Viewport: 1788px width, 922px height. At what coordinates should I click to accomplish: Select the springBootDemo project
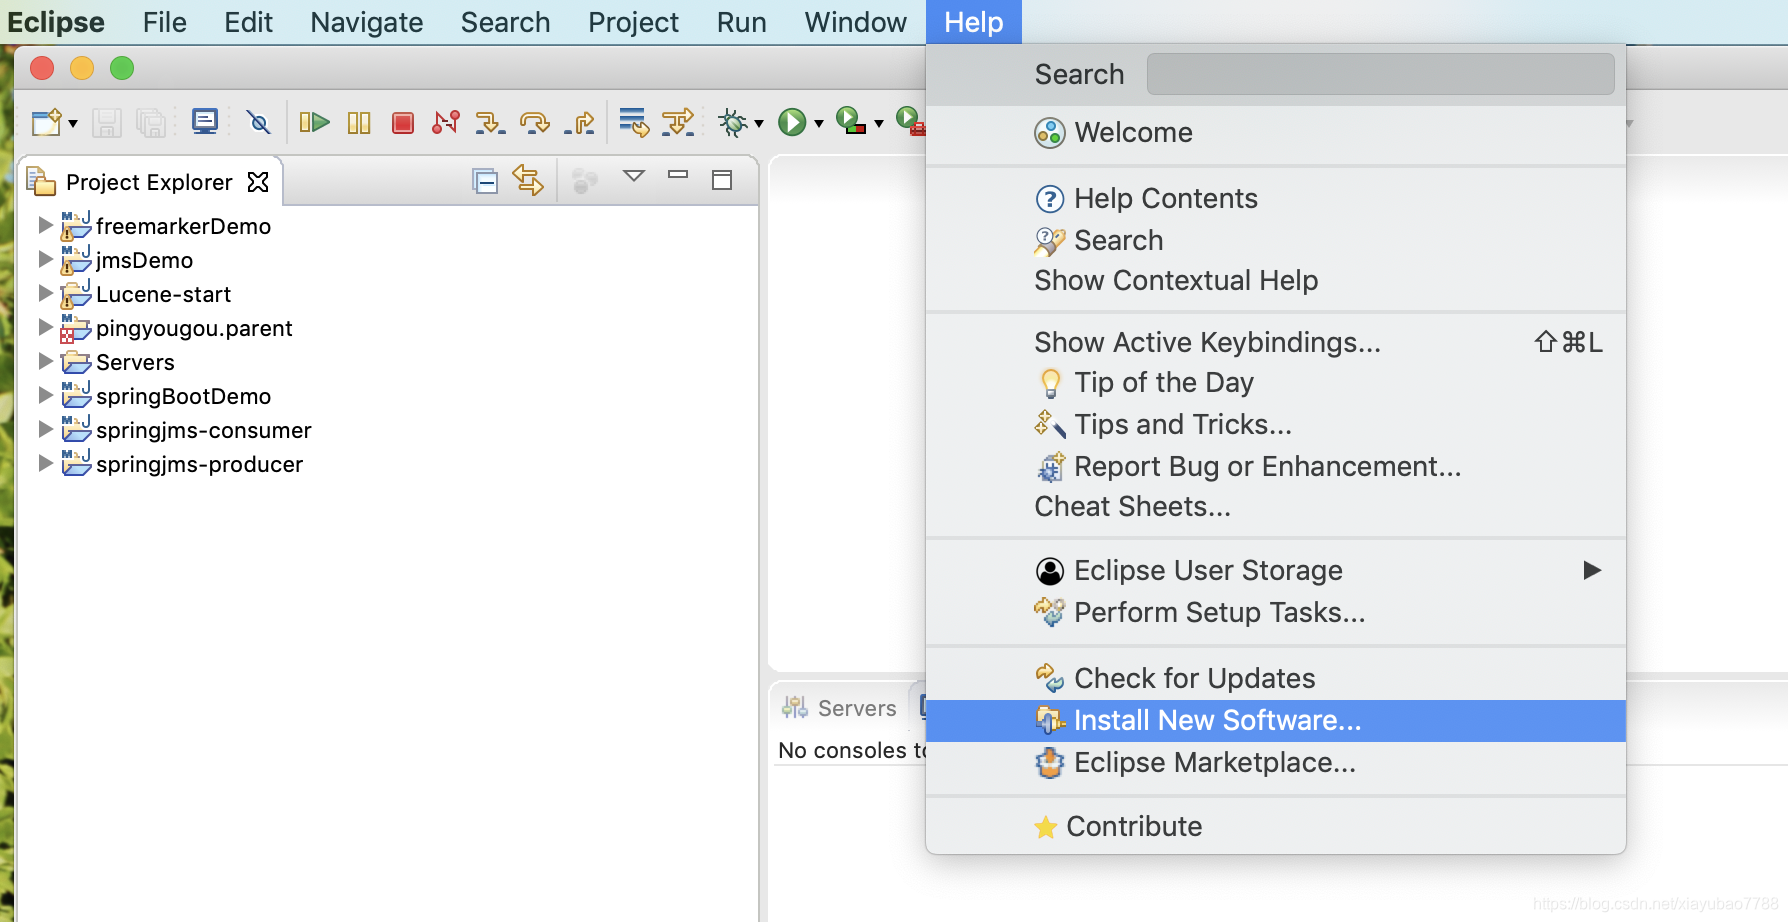click(x=183, y=396)
